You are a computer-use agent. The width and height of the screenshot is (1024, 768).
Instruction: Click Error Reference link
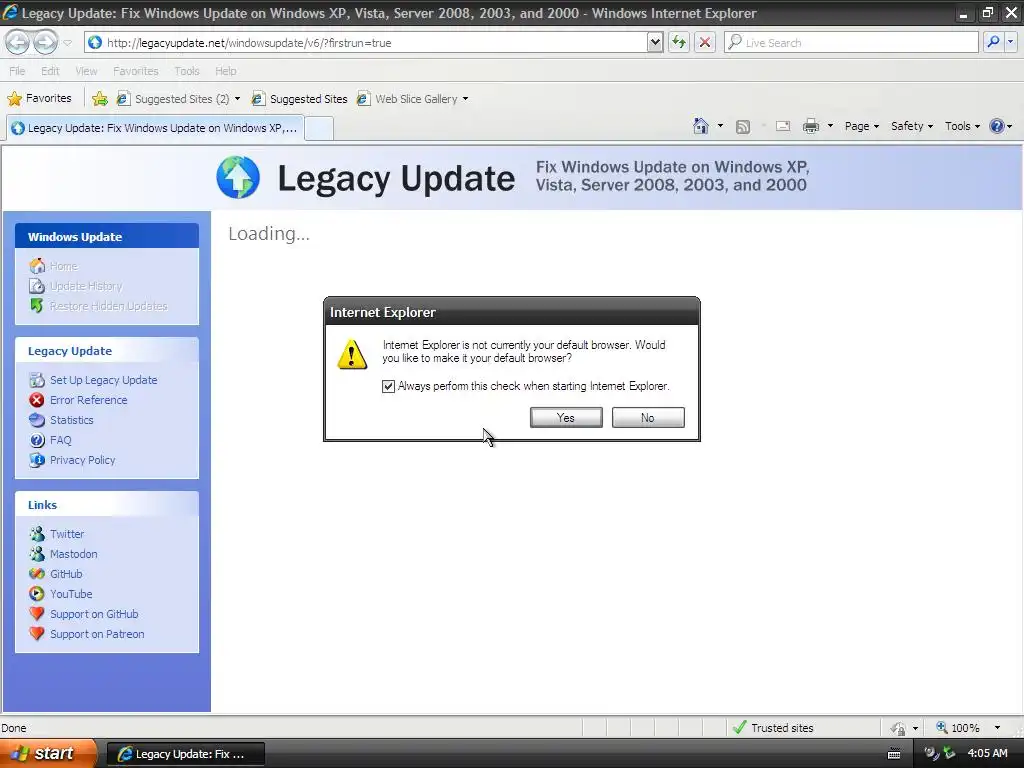tap(88, 400)
